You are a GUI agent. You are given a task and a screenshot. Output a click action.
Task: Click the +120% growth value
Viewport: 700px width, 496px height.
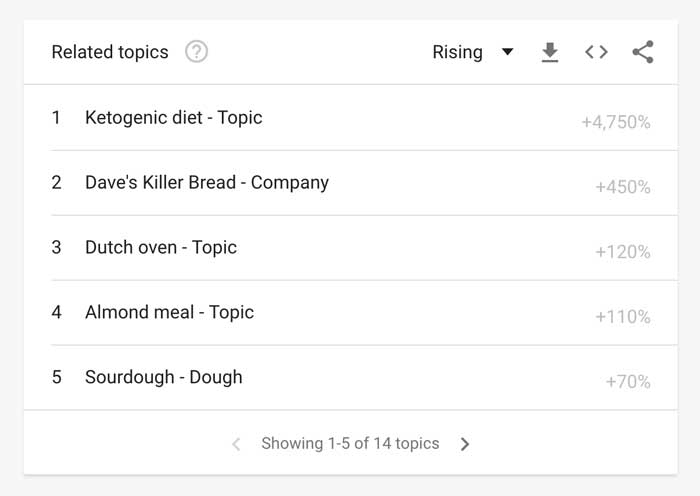click(623, 252)
